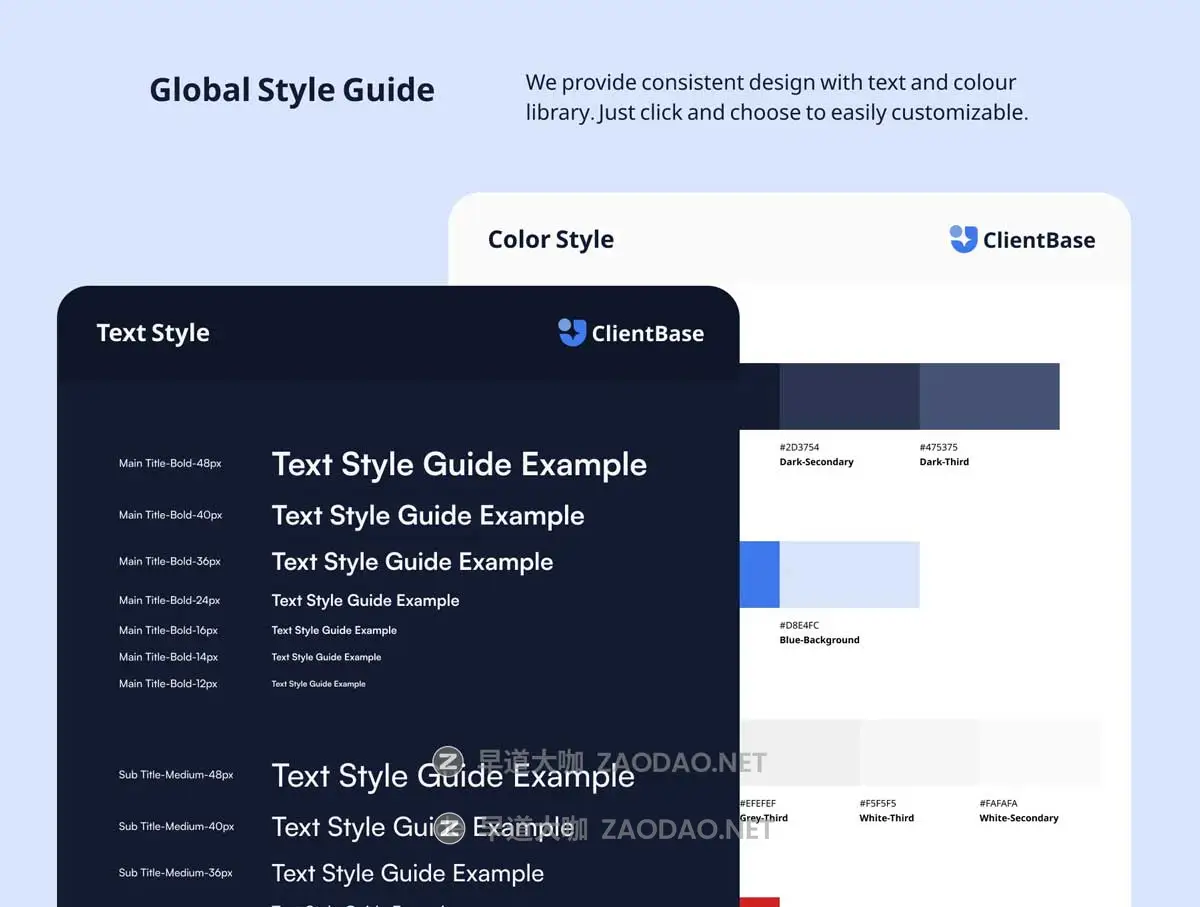This screenshot has height=907, width=1200.
Task: Click the 'Dark-Secondary' color name
Action: coord(817,462)
